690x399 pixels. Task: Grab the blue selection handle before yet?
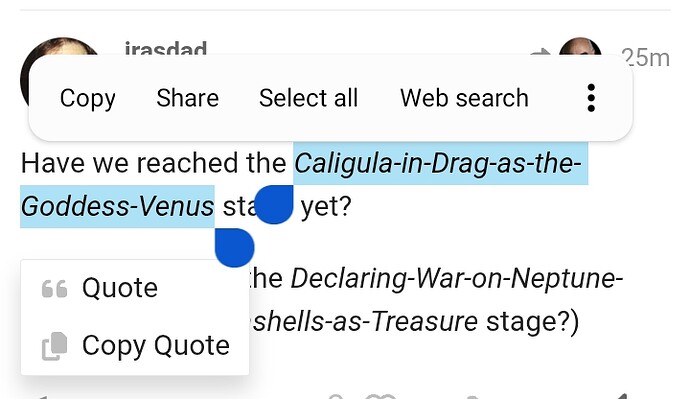[x=274, y=205]
